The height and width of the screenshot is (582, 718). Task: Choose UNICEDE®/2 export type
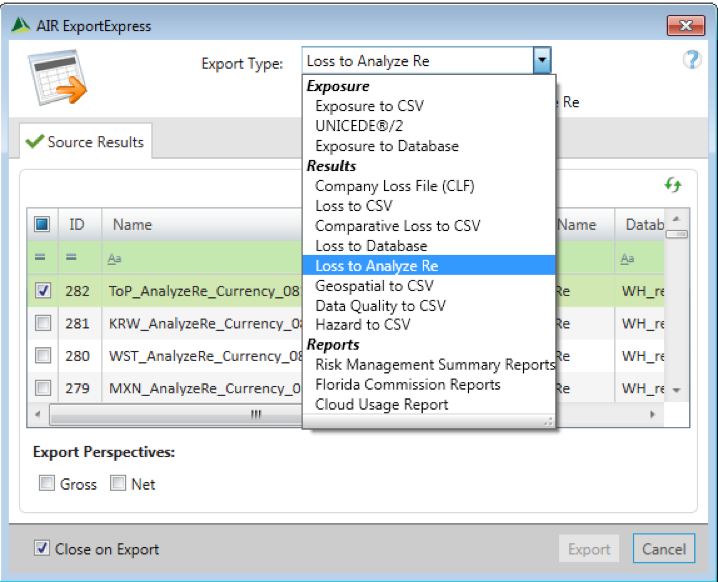359,126
